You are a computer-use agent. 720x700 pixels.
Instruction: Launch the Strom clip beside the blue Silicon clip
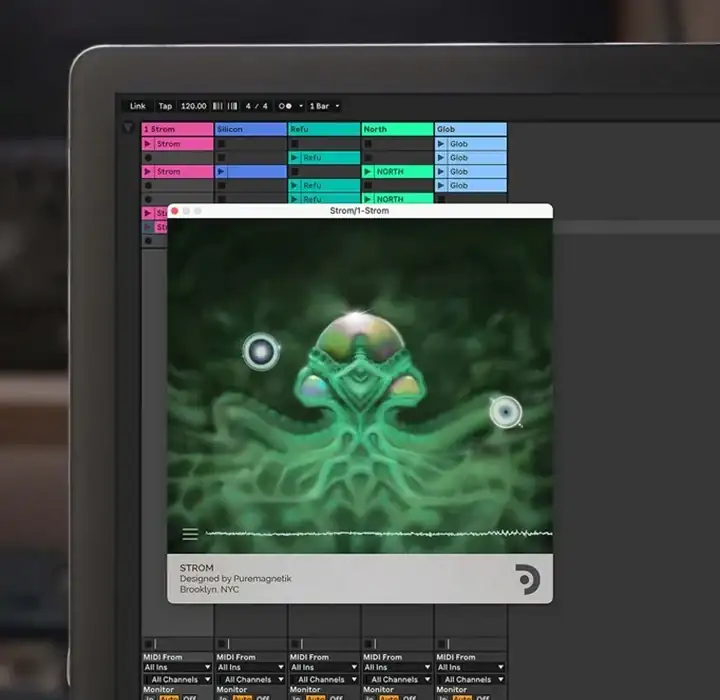point(148,172)
